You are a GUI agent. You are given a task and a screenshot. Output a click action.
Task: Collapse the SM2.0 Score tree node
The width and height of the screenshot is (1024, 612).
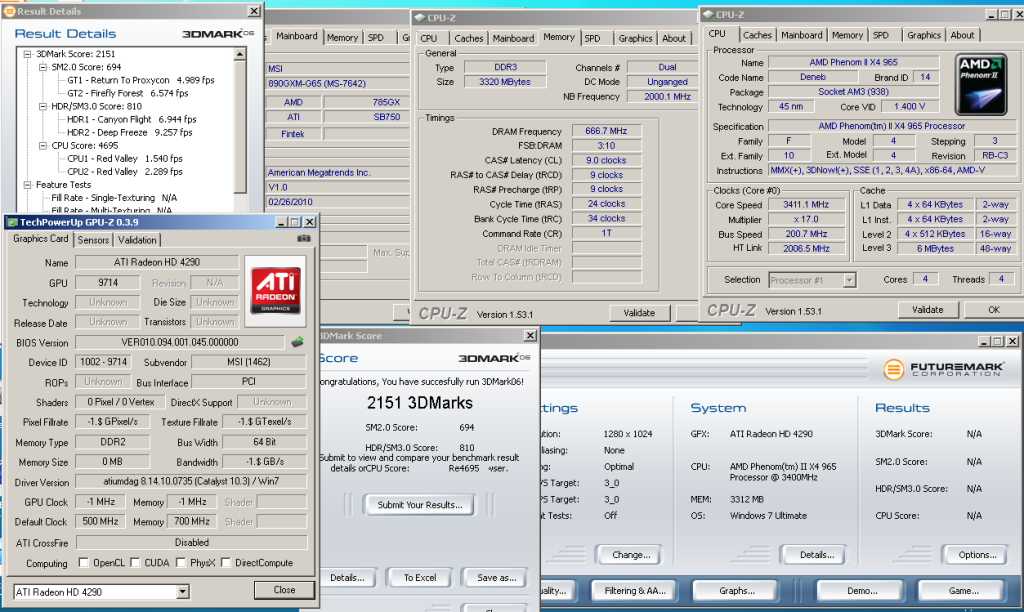pyautogui.click(x=42, y=66)
